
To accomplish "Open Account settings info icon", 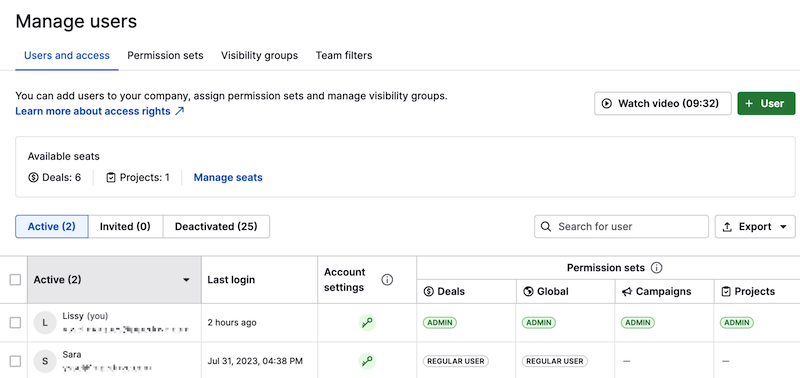I will 387,280.
